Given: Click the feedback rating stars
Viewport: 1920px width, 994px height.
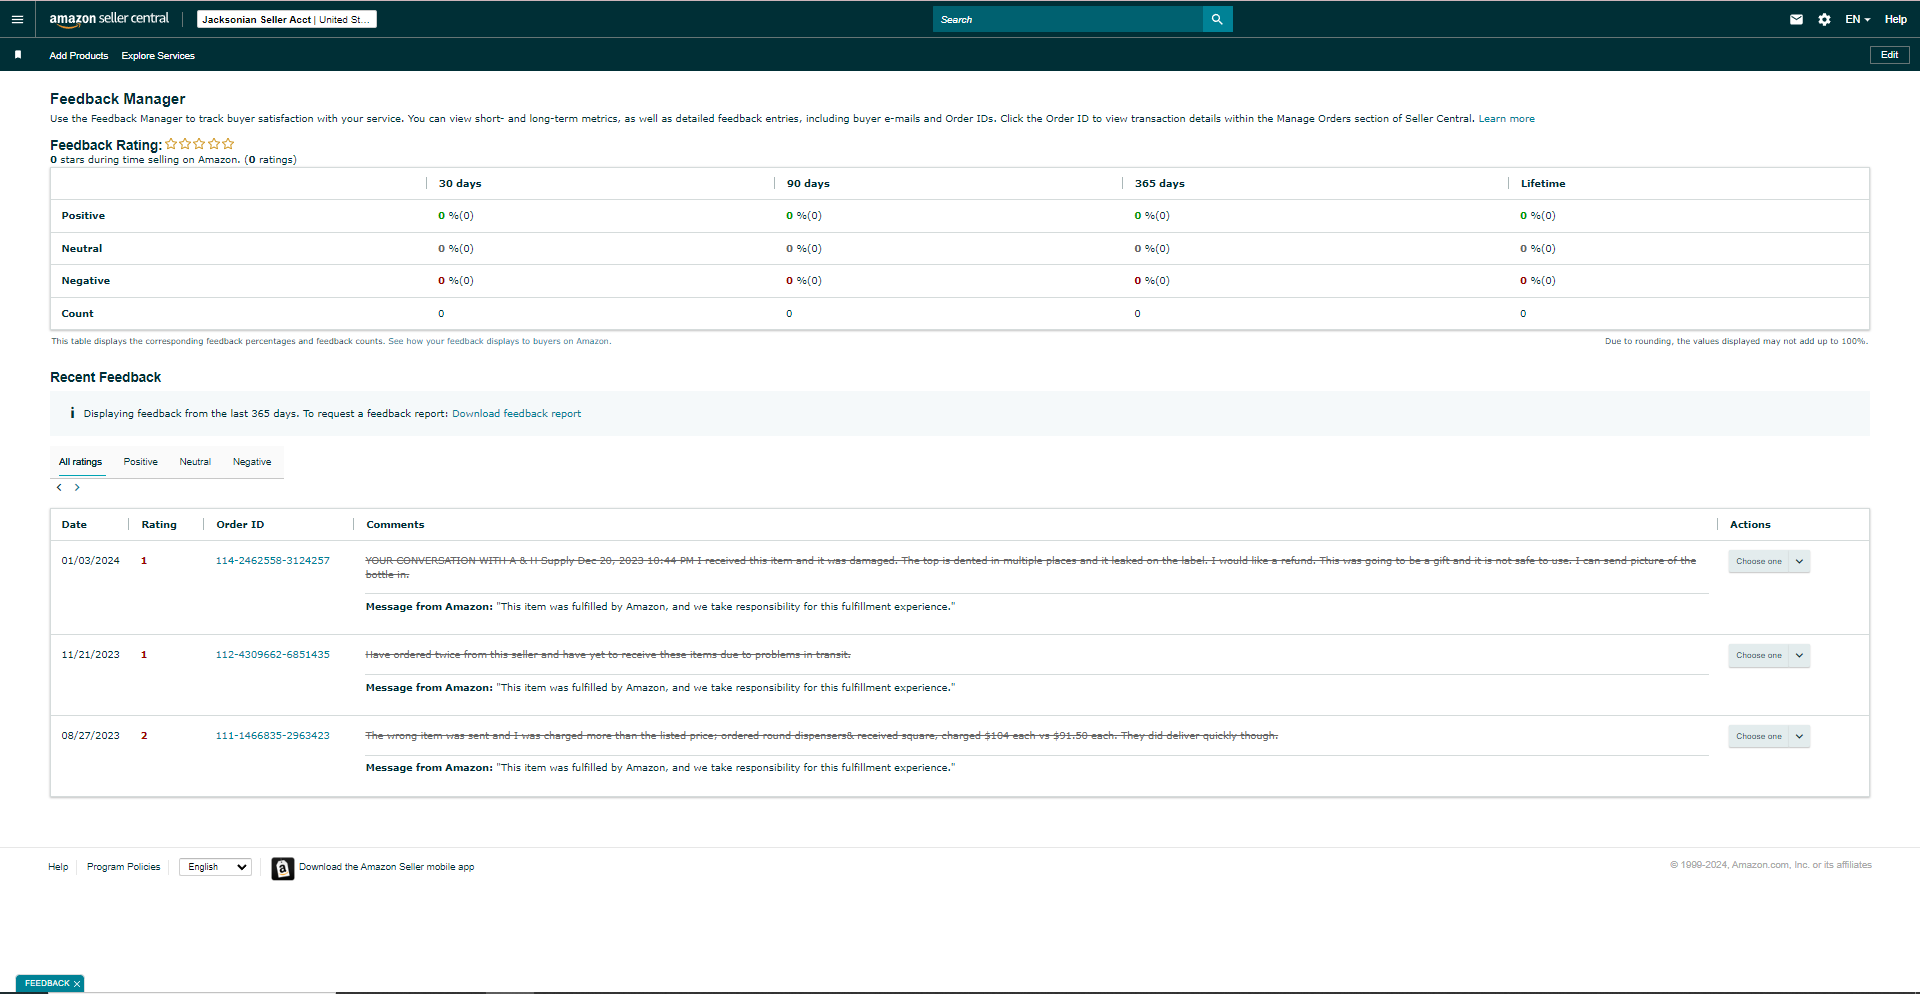Looking at the screenshot, I should 200,144.
